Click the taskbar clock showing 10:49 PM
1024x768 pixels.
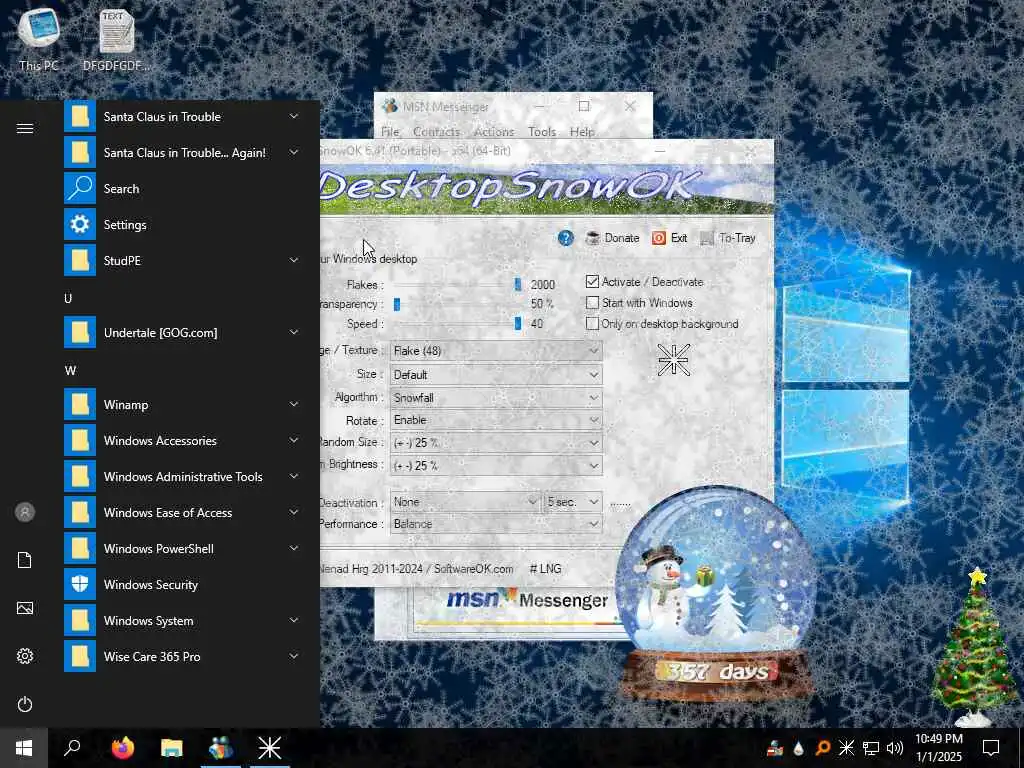938,748
